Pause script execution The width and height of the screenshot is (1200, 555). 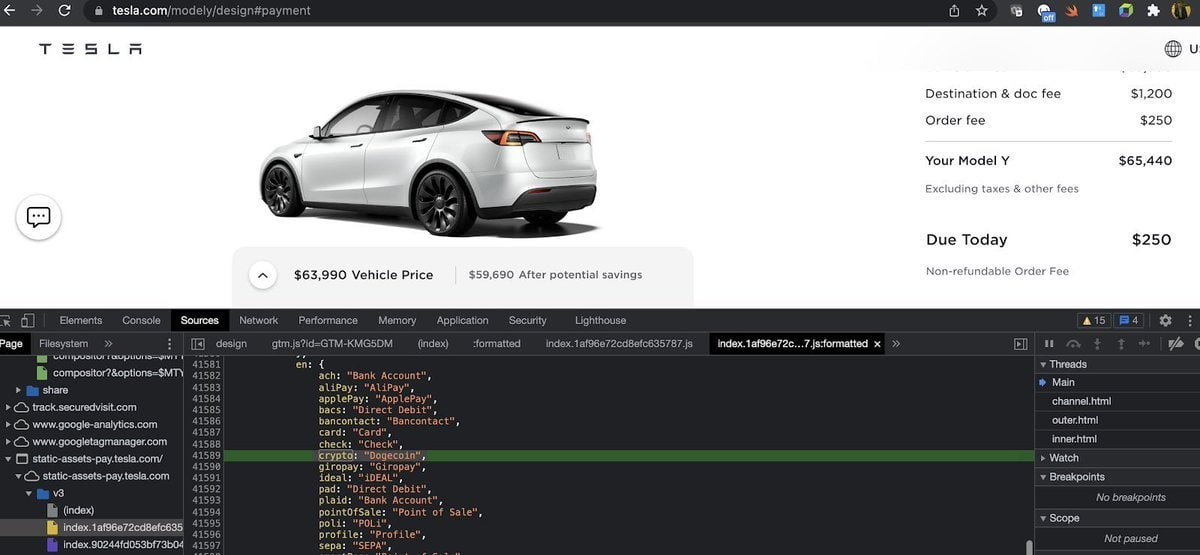[x=1049, y=344]
